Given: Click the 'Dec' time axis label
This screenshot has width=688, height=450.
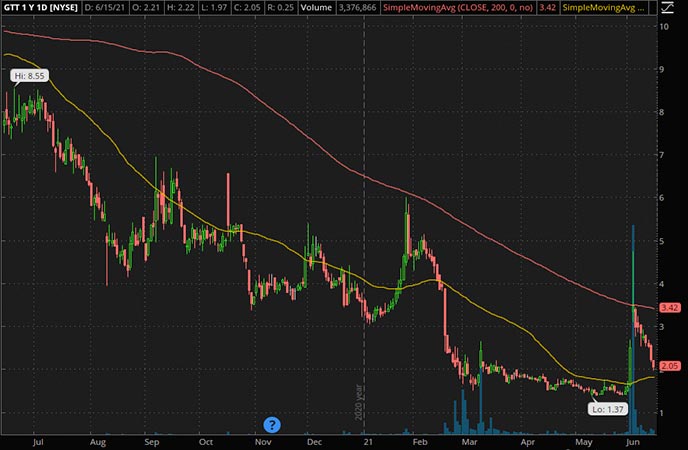Looking at the screenshot, I should tap(314, 442).
